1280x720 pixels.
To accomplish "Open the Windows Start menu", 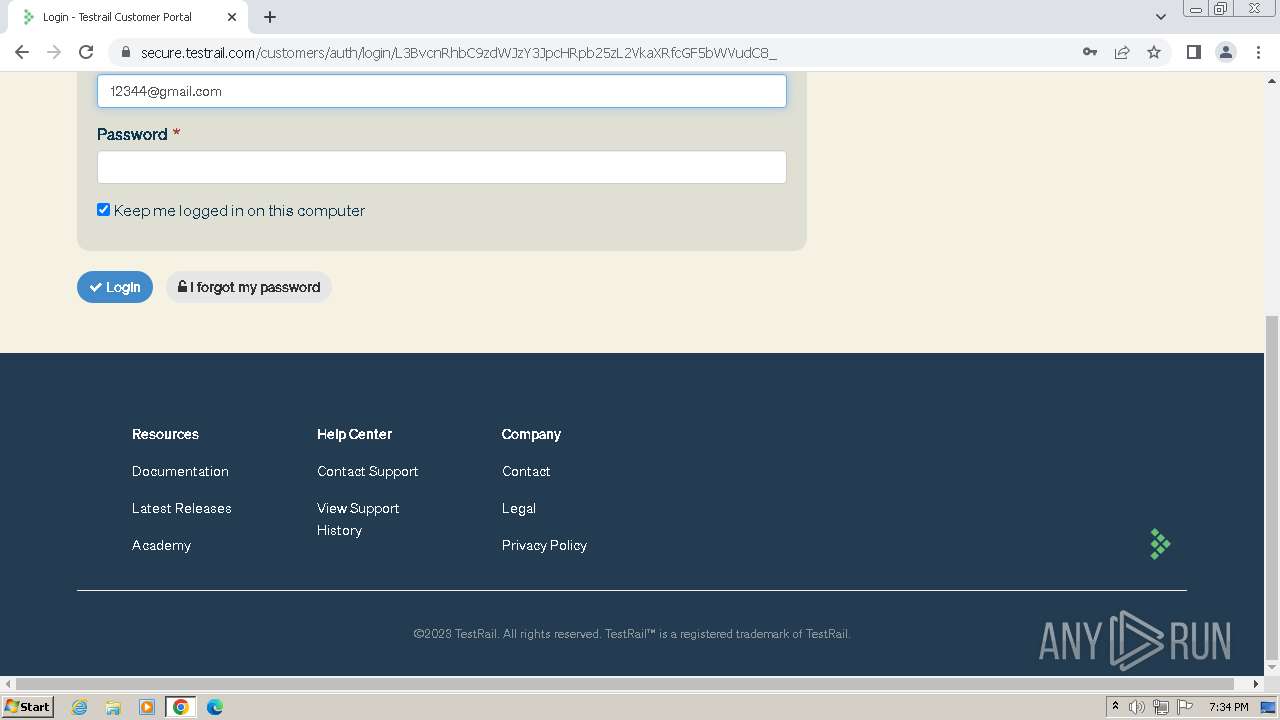I will click(27, 706).
